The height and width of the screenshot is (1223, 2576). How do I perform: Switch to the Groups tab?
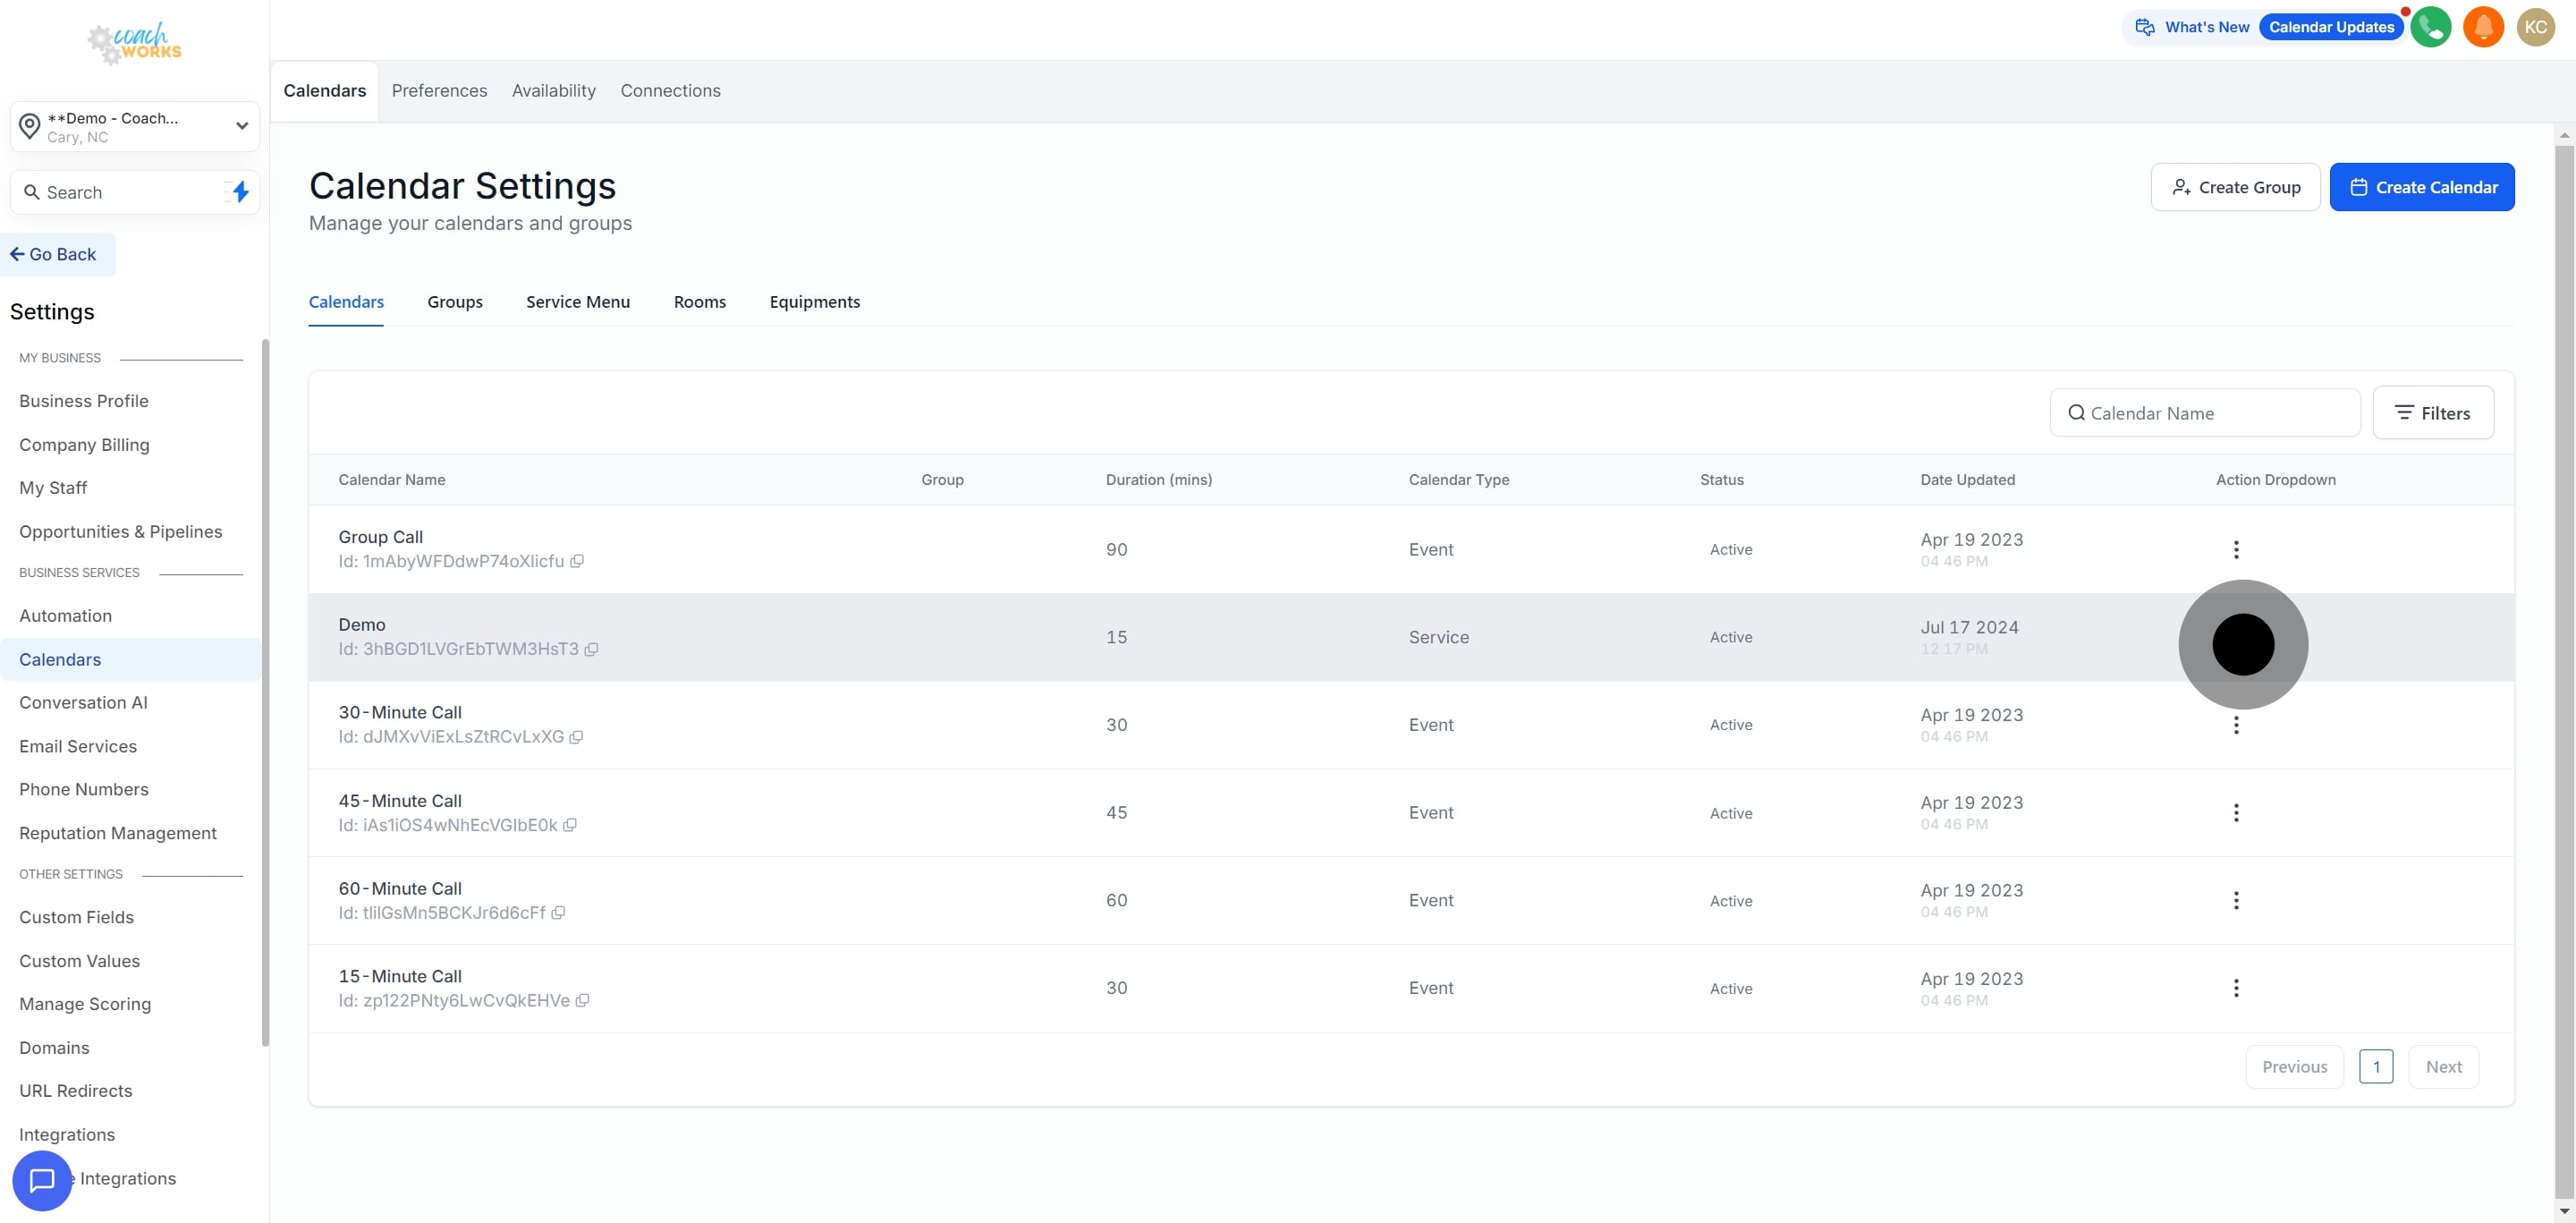454,302
